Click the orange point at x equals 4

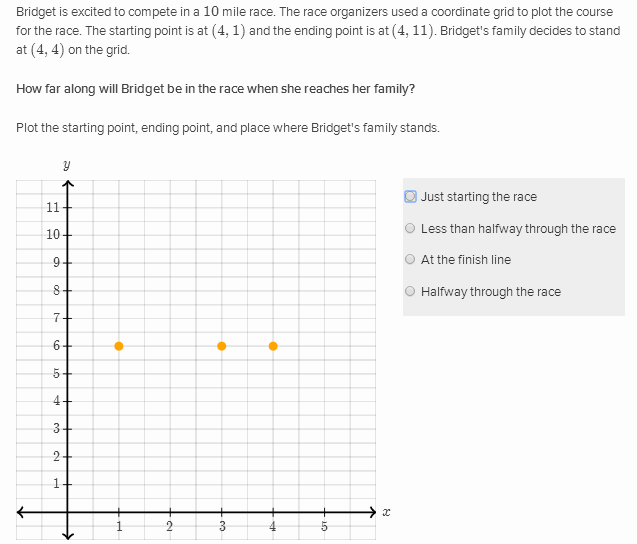coord(273,346)
